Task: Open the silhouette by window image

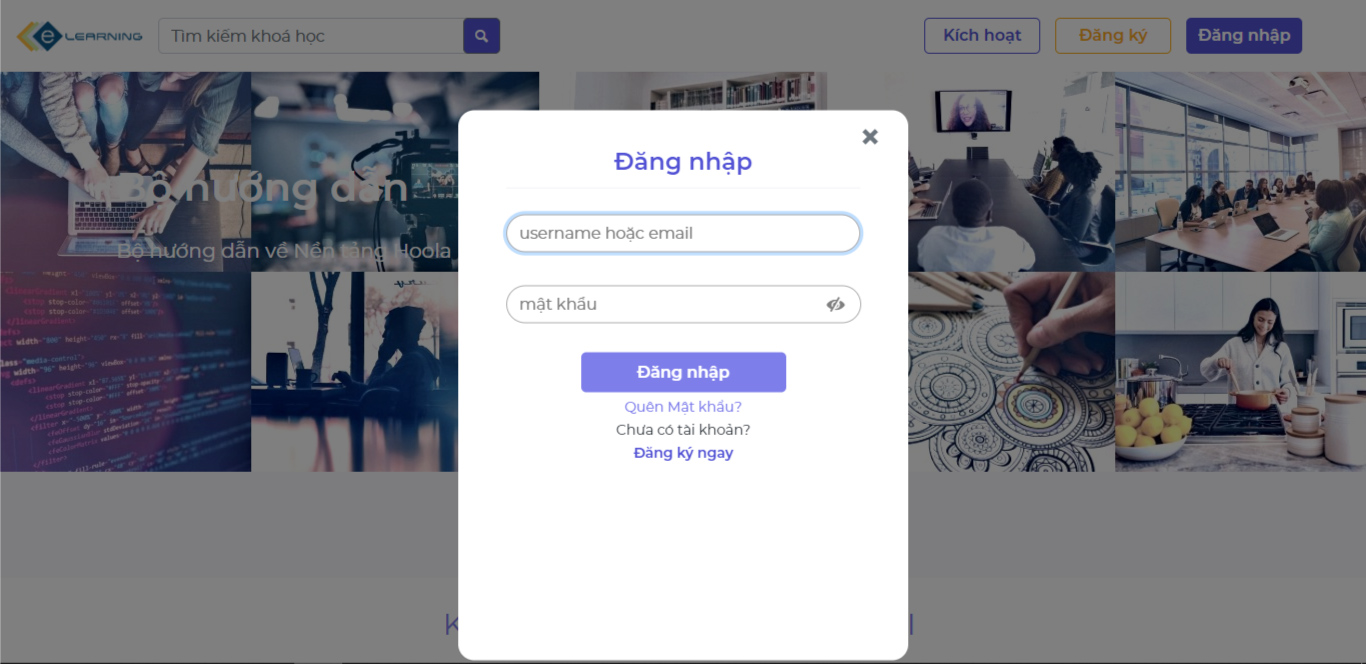Action: point(355,371)
